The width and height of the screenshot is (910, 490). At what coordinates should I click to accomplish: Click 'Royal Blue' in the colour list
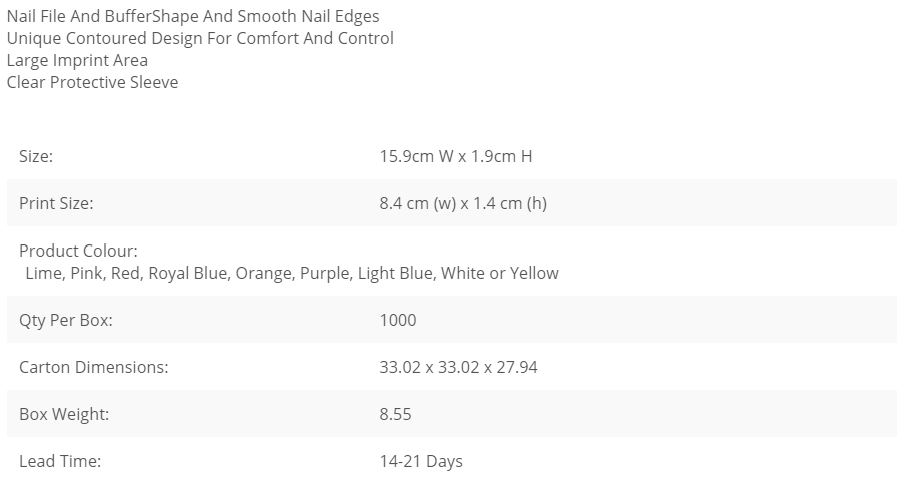coord(188,273)
